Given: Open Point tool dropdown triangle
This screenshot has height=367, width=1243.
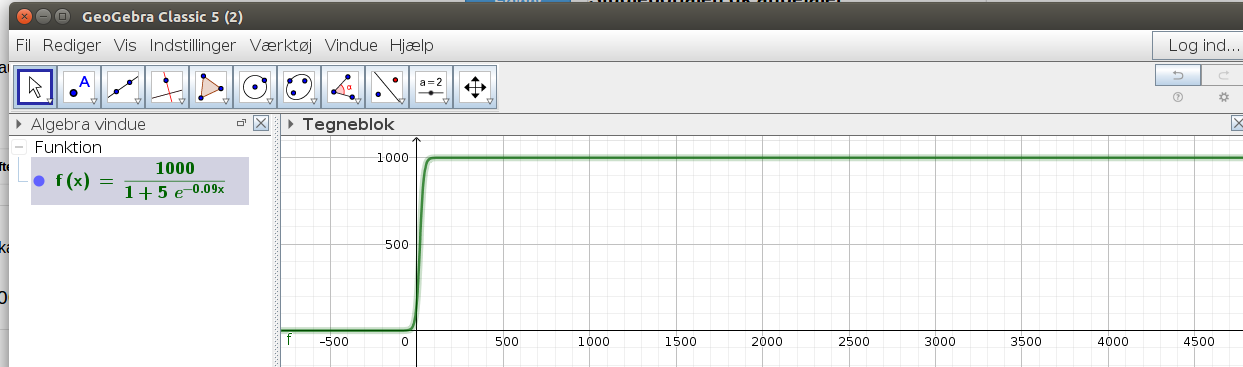Looking at the screenshot, I should pyautogui.click(x=93, y=102).
